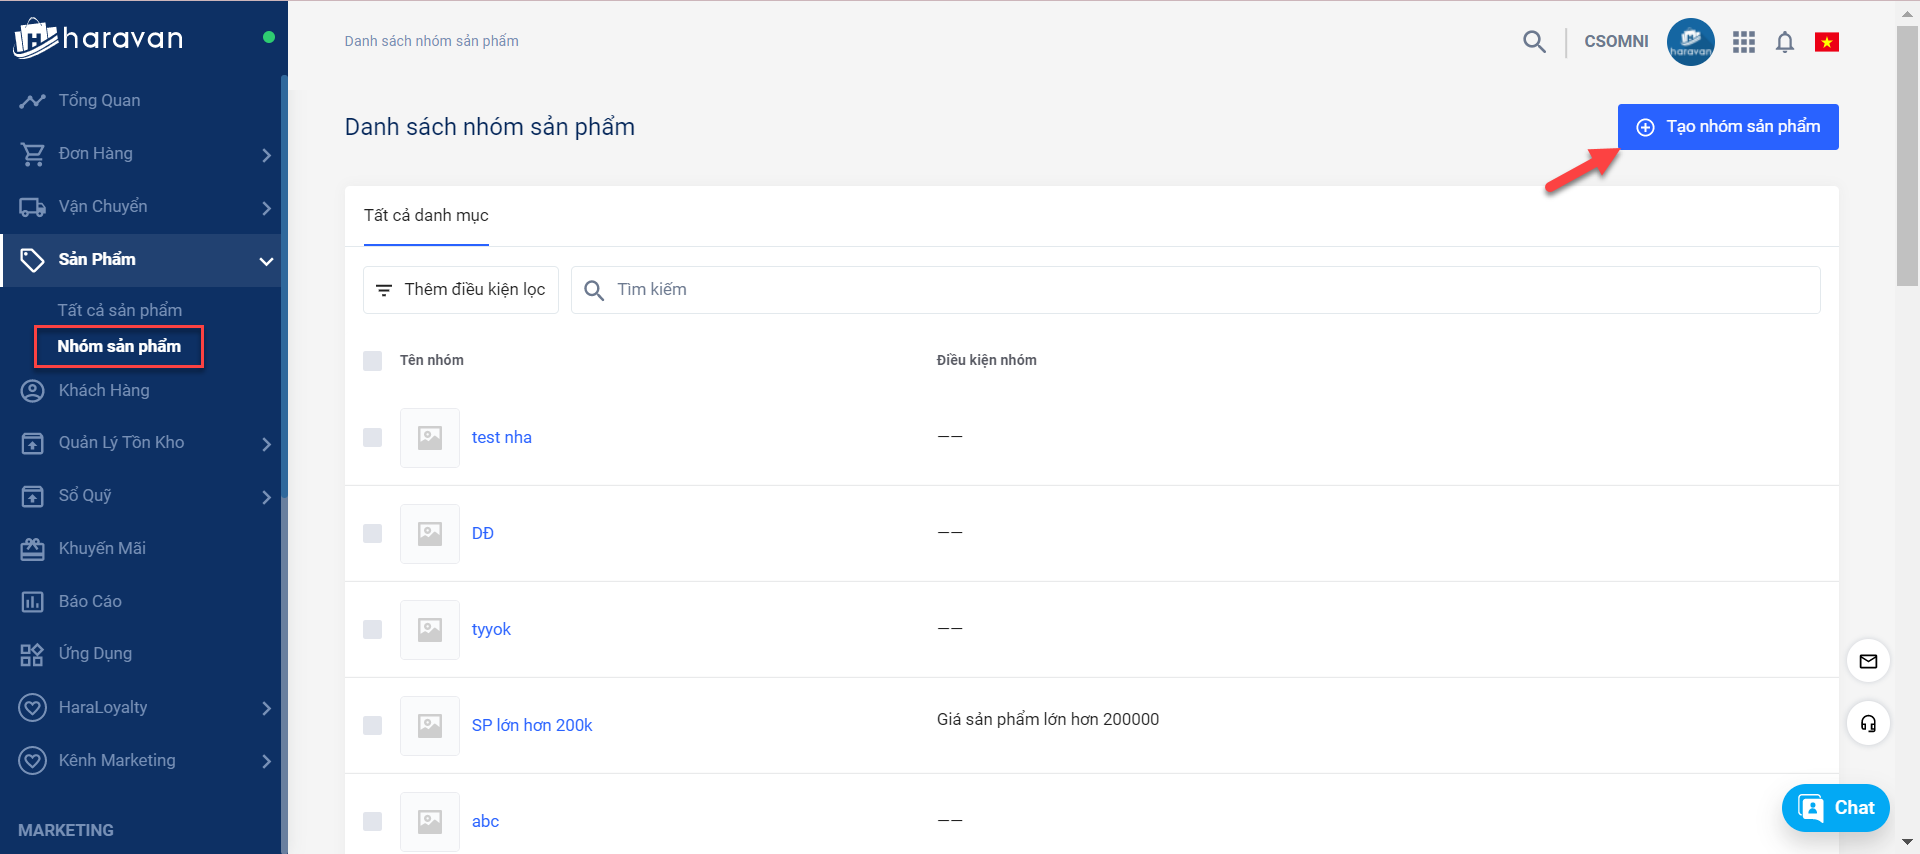Click Tạo nhóm sản phẩm button

[x=1728, y=127]
